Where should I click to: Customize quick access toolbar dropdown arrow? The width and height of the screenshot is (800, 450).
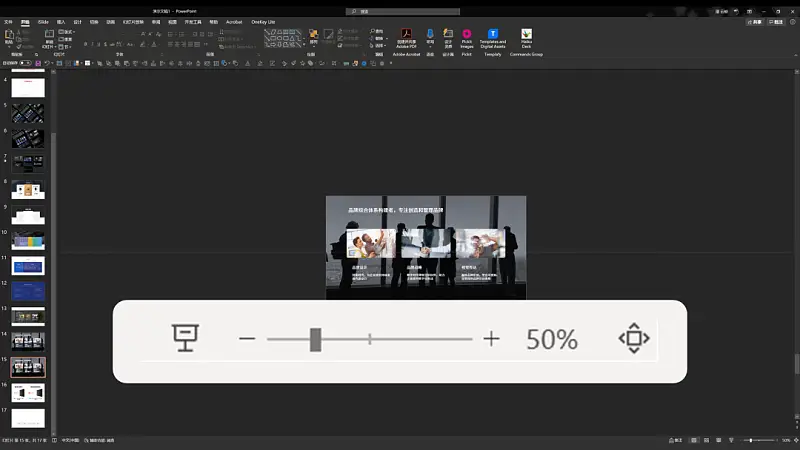[x=391, y=63]
